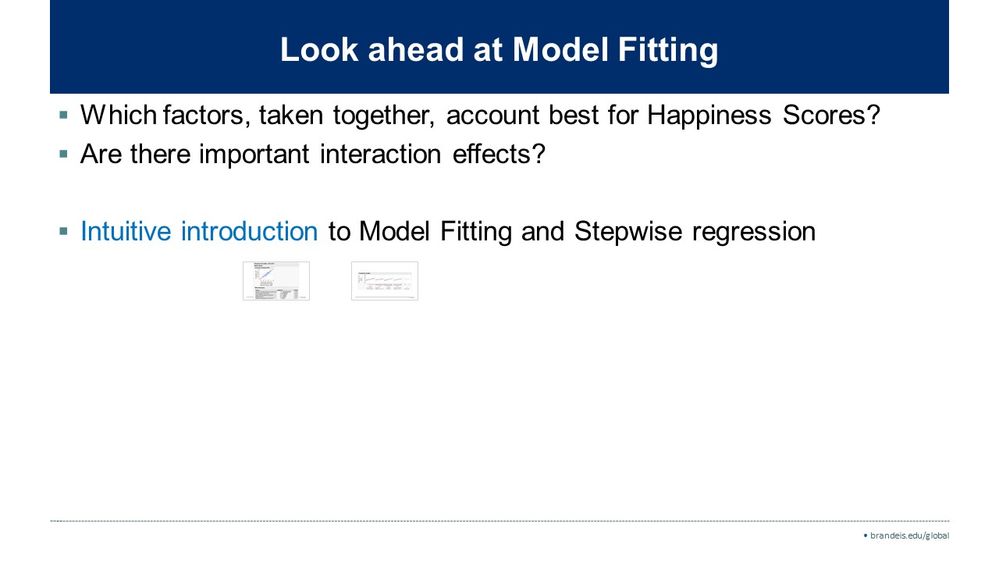Click the 'Look ahead at Model Fitting' title
Screen dimensions: 999x562
pyautogui.click(x=498, y=50)
